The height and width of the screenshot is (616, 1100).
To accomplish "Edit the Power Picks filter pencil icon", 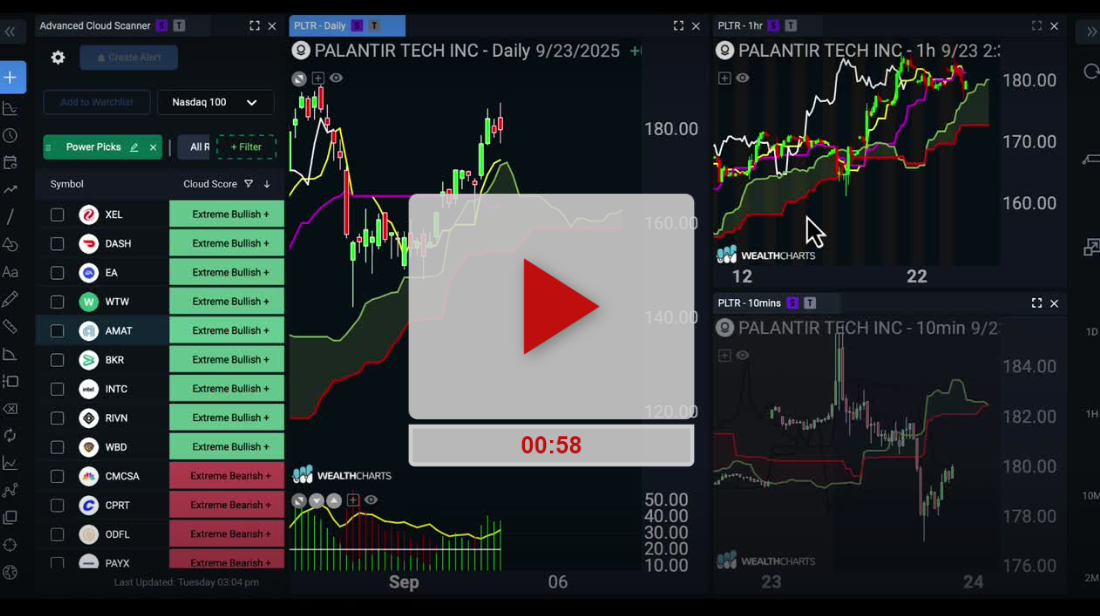I will [134, 147].
